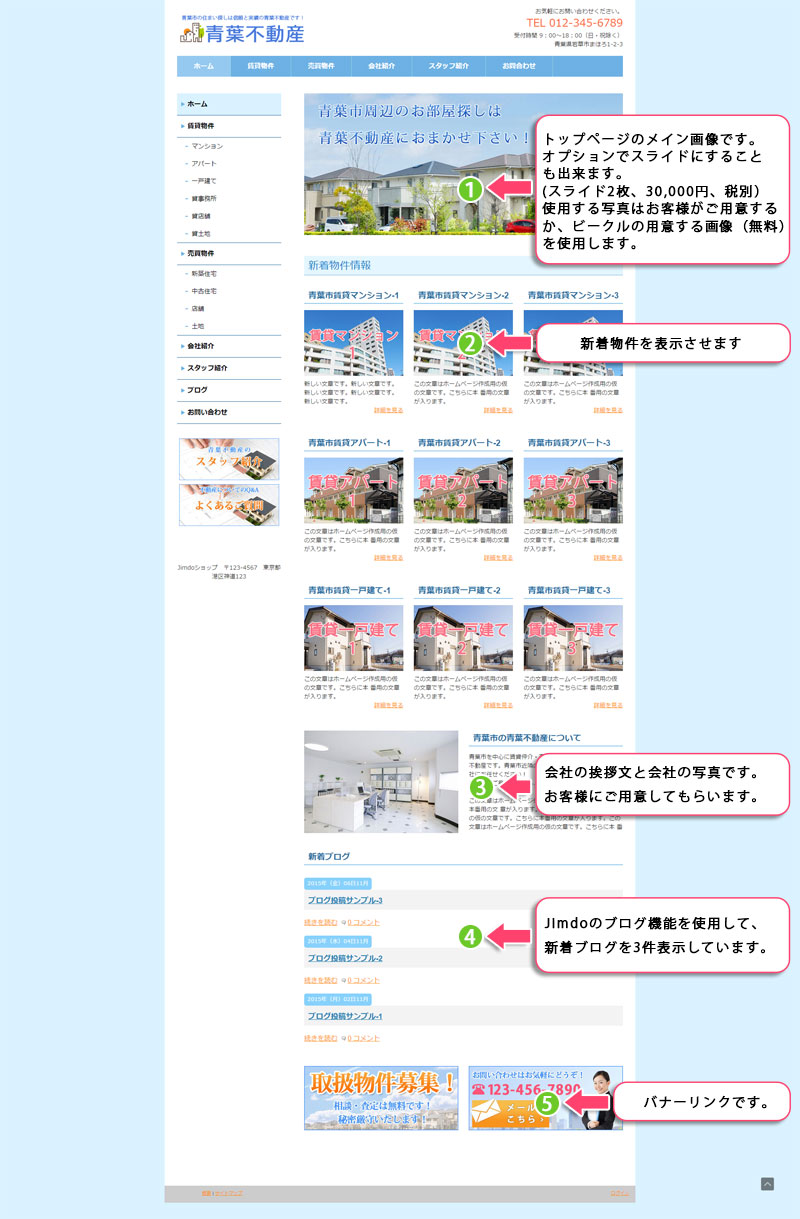The image size is (800, 1219).
Task: Click 続きを読む under ブログ投稿サンプル-1
Action: pyautogui.click(x=321, y=1038)
